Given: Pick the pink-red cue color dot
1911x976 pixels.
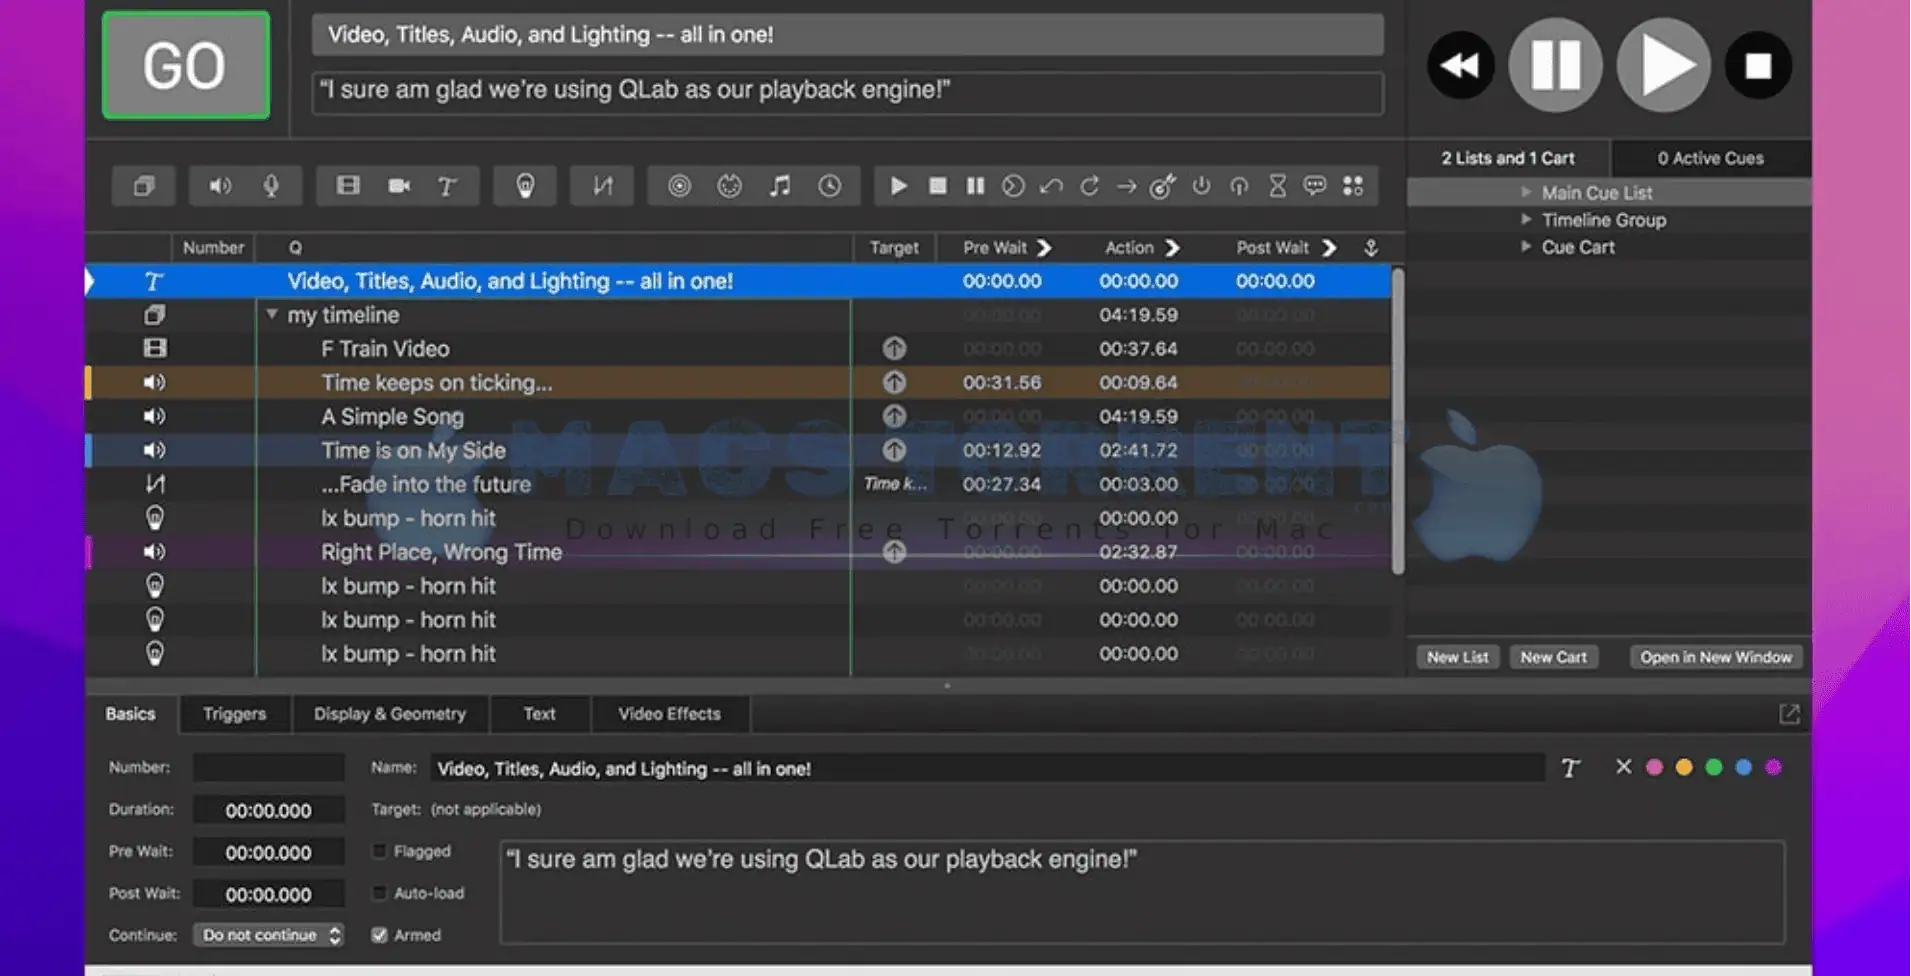Looking at the screenshot, I should [x=1654, y=767].
